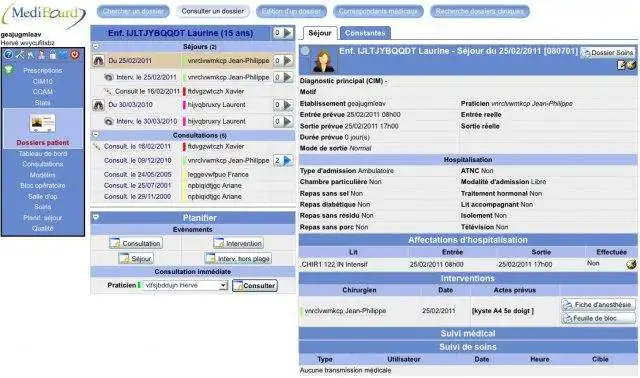Viewport: 640px width, 378px height.
Task: Click the red power logout icon
Action: point(75,55)
